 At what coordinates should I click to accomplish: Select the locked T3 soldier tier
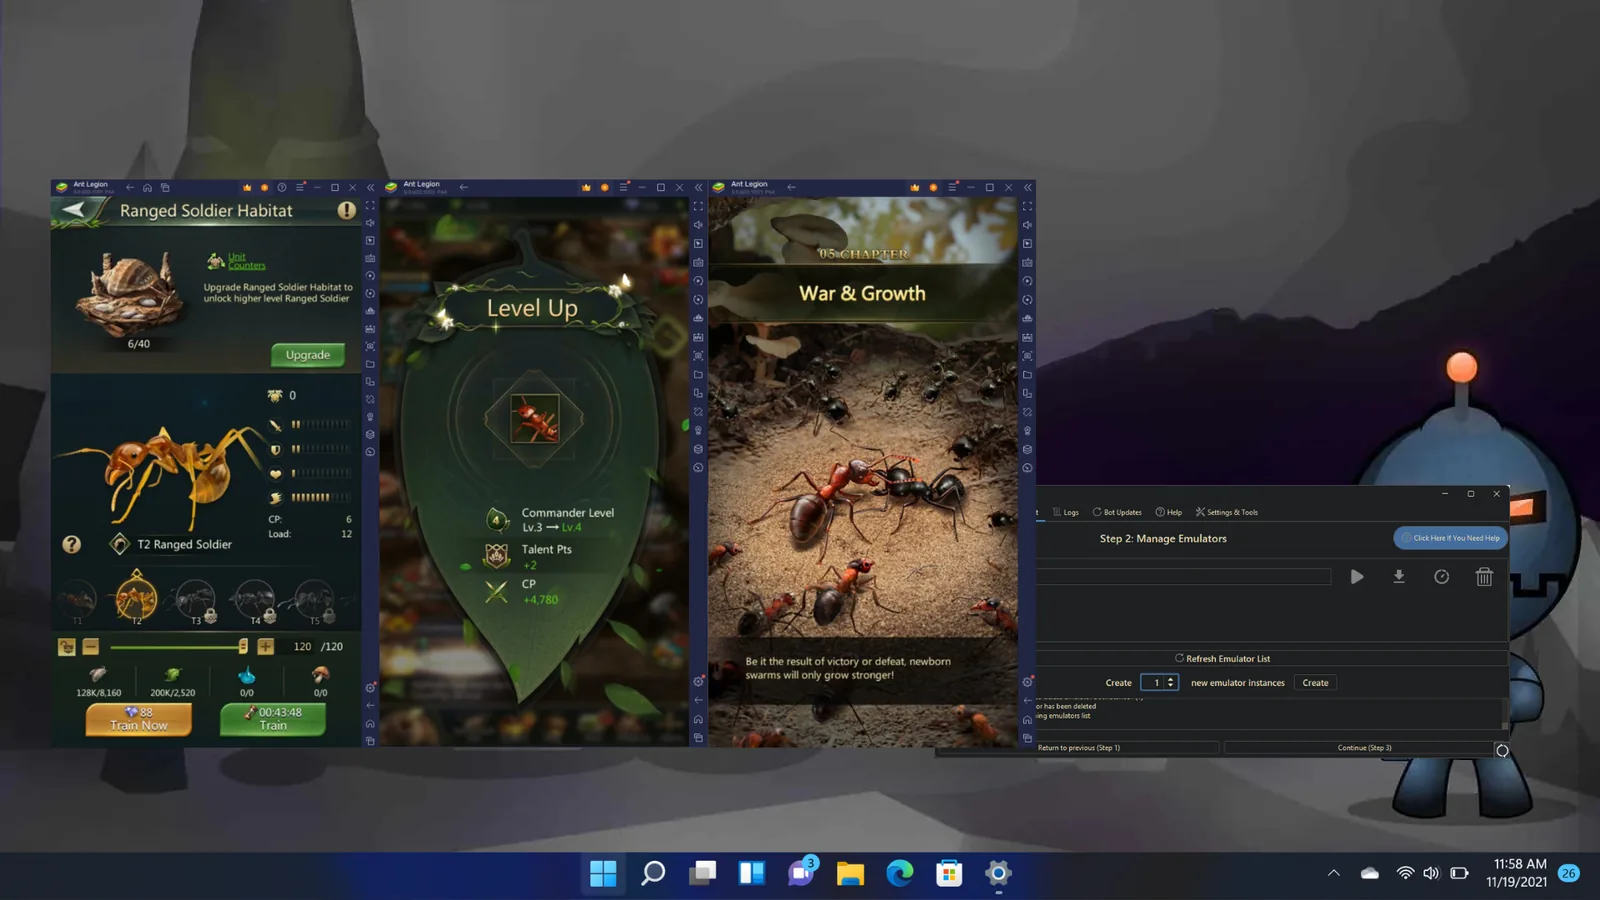pyautogui.click(x=196, y=600)
